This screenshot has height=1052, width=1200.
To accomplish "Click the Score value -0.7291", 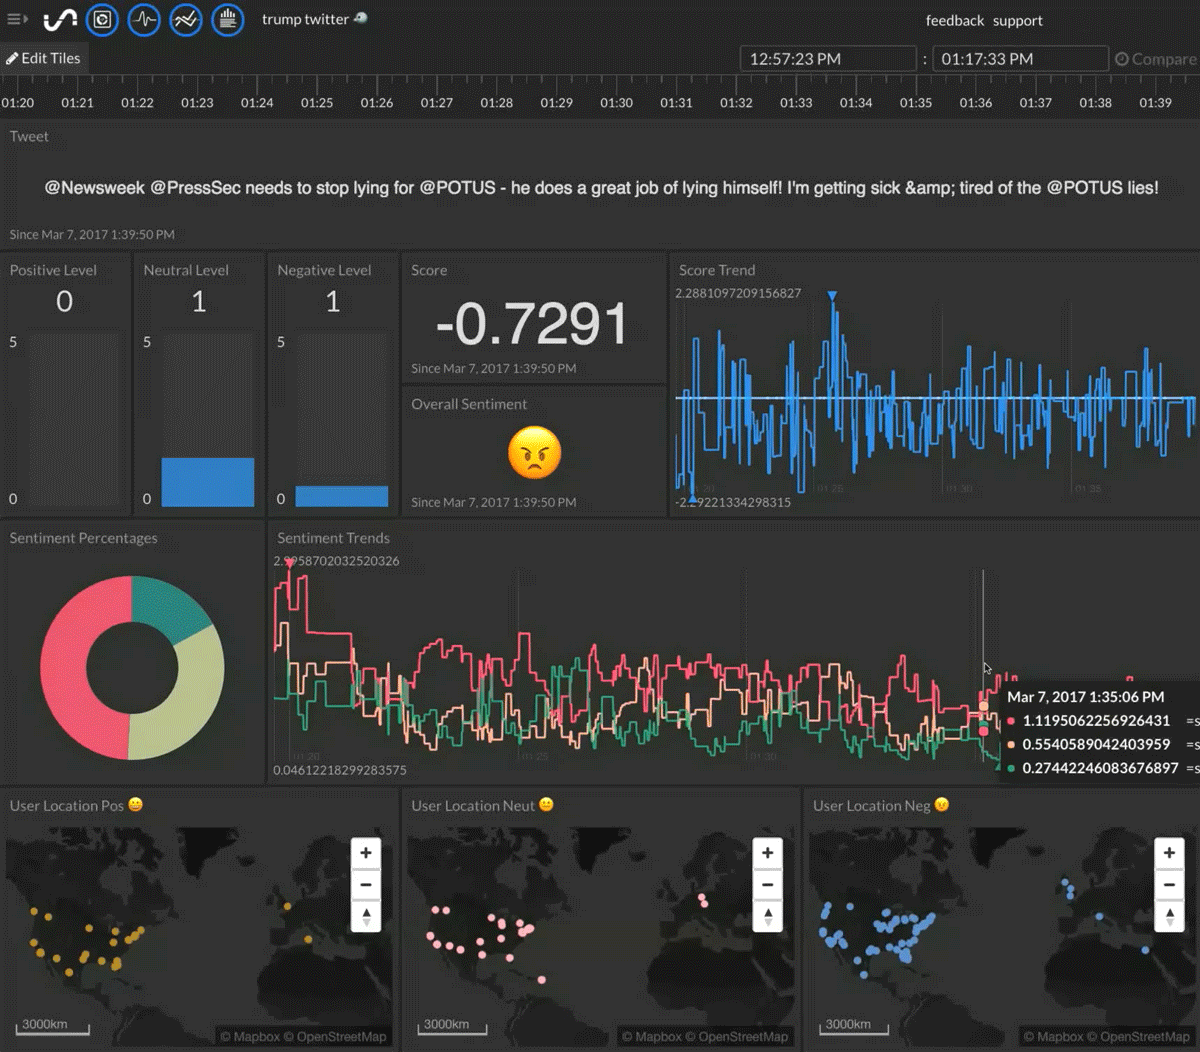I will pyautogui.click(x=532, y=323).
